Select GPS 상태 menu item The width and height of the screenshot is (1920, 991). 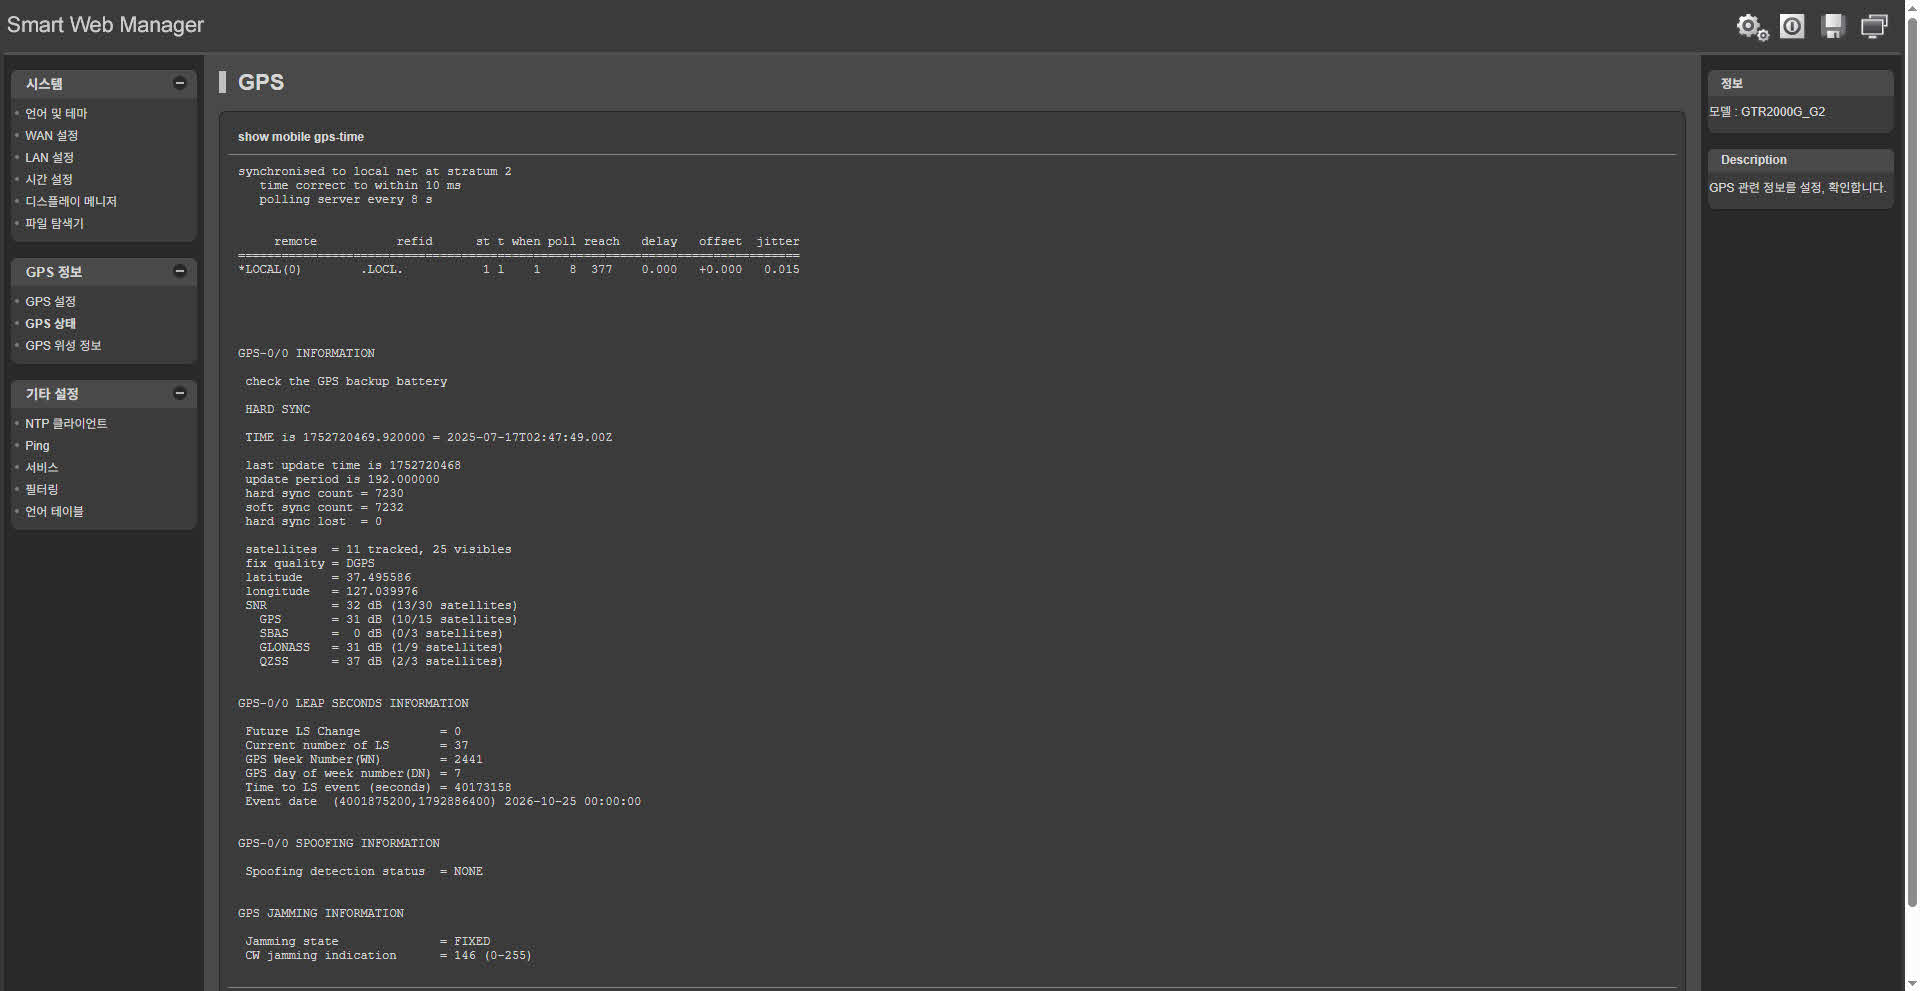pos(50,324)
